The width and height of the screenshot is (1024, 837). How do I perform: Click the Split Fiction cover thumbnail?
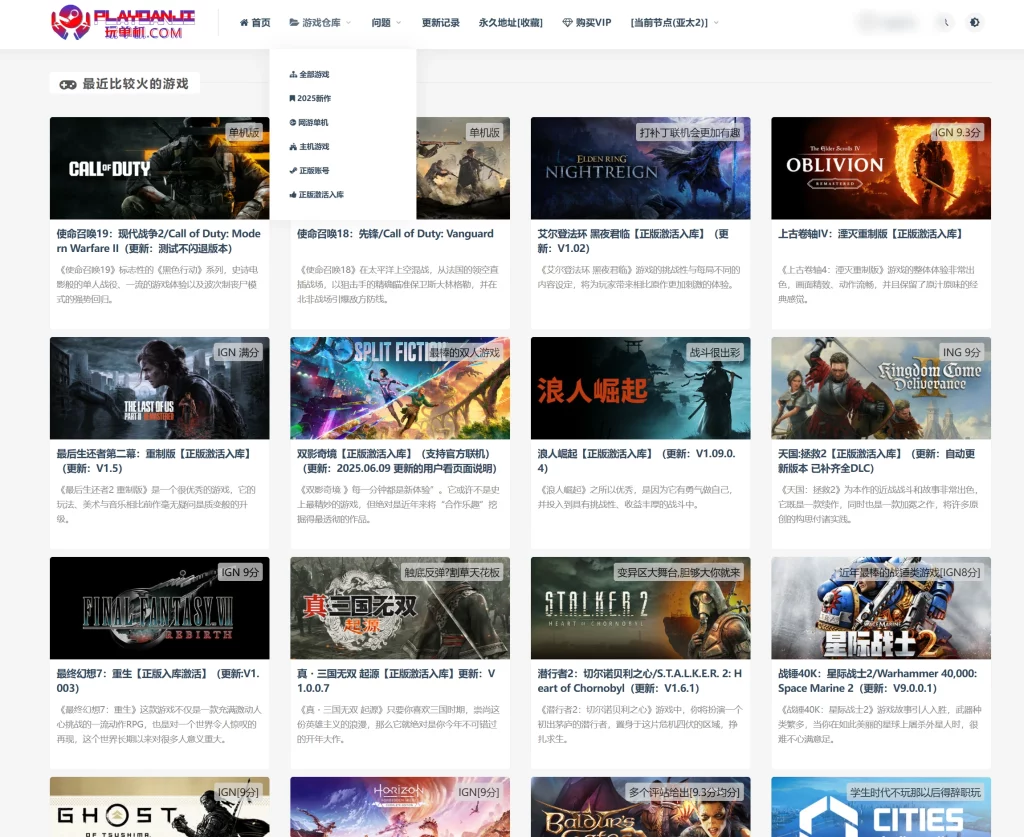click(400, 388)
